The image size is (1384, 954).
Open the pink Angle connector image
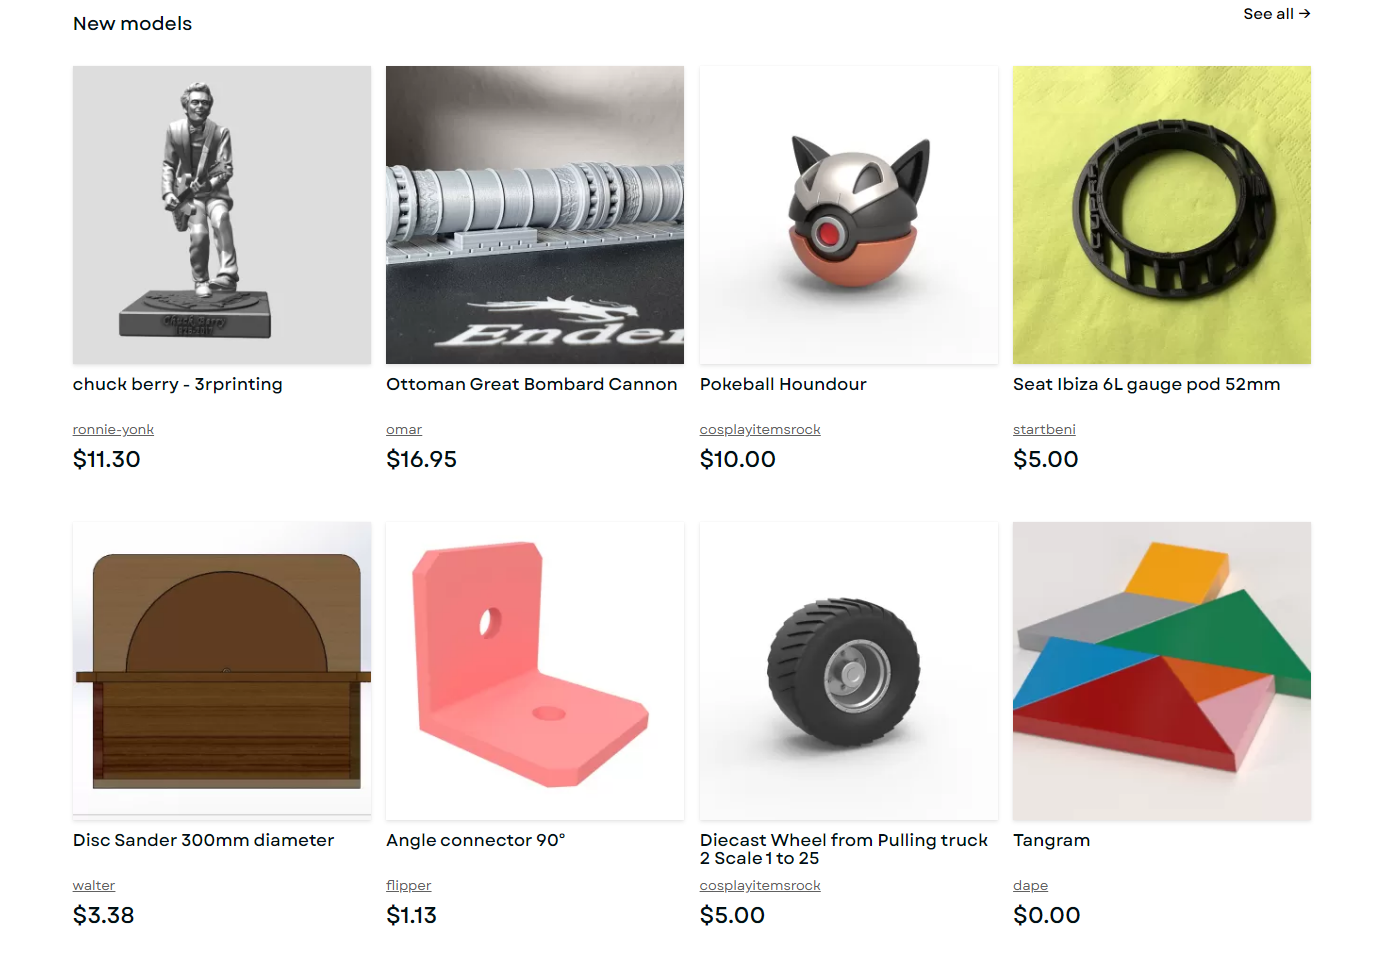(x=535, y=671)
